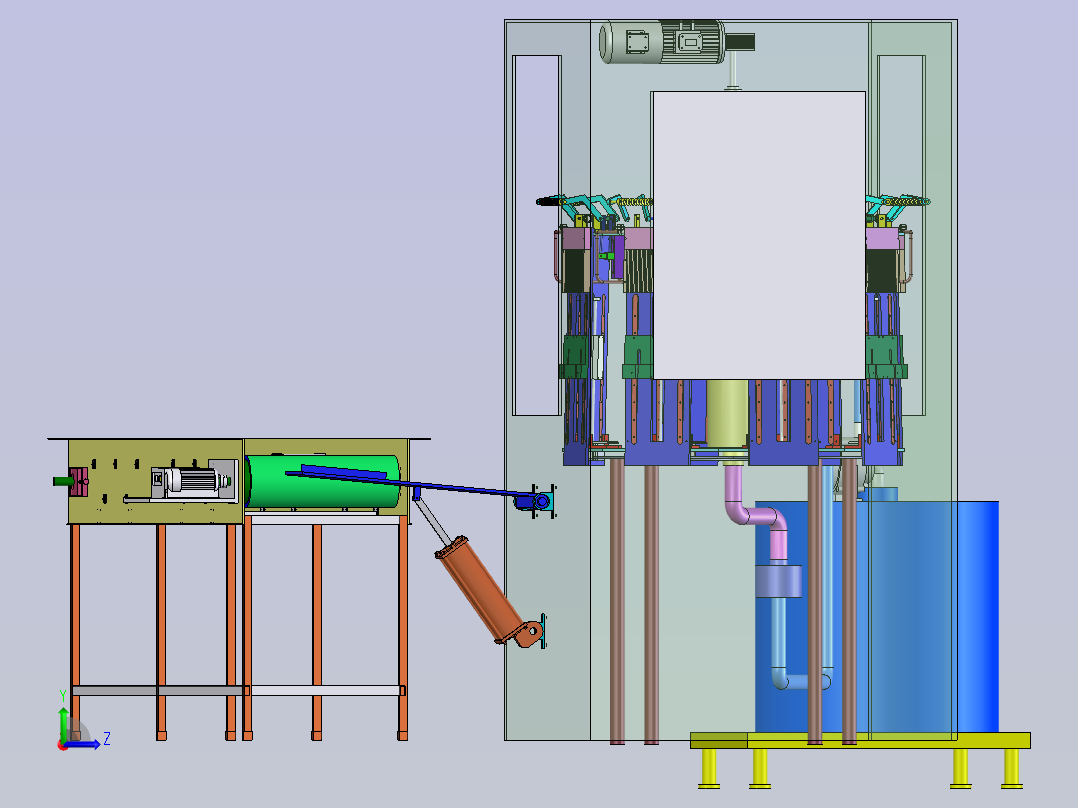Screen dimensions: 1078x808
Task: Select the teal clamp lever at the top left of the rack
Action: point(584,206)
